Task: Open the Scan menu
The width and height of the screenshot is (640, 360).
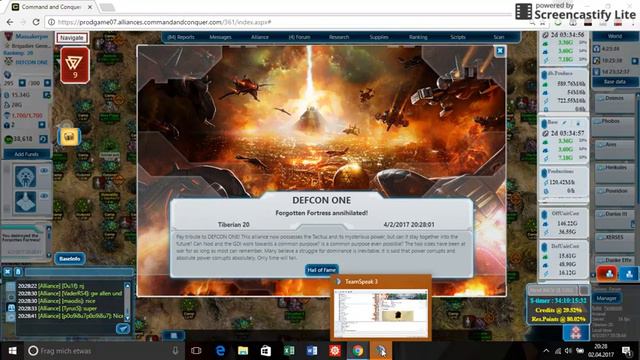Action: (x=499, y=37)
